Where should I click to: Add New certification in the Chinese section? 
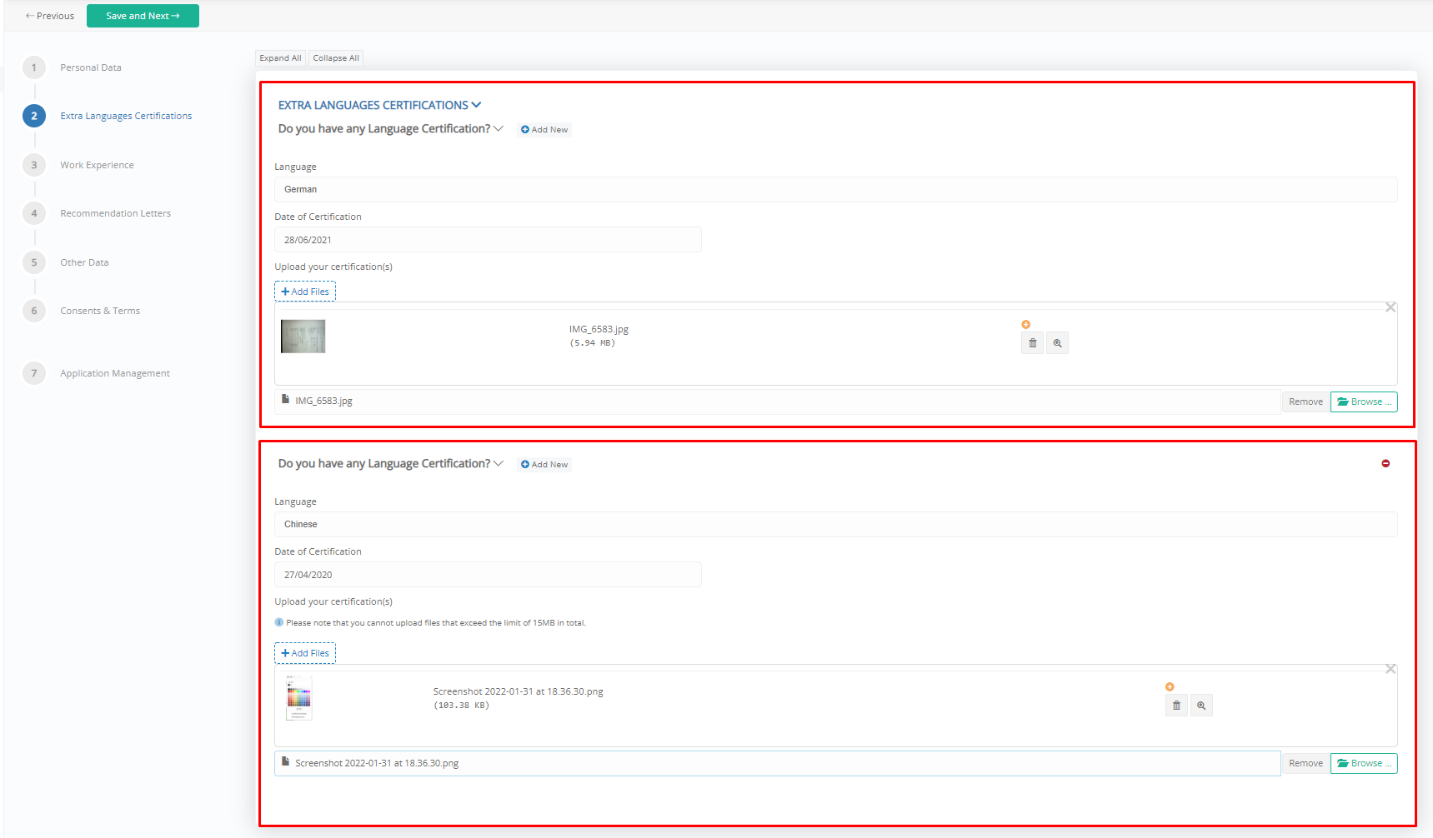point(545,465)
